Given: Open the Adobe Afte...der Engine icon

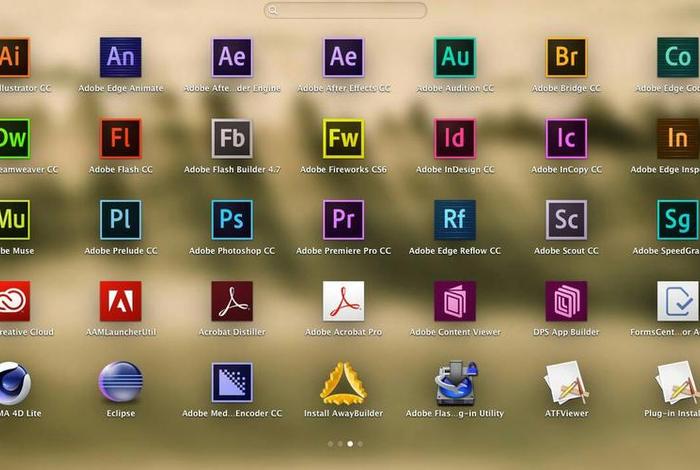Looking at the screenshot, I should pos(232,57).
